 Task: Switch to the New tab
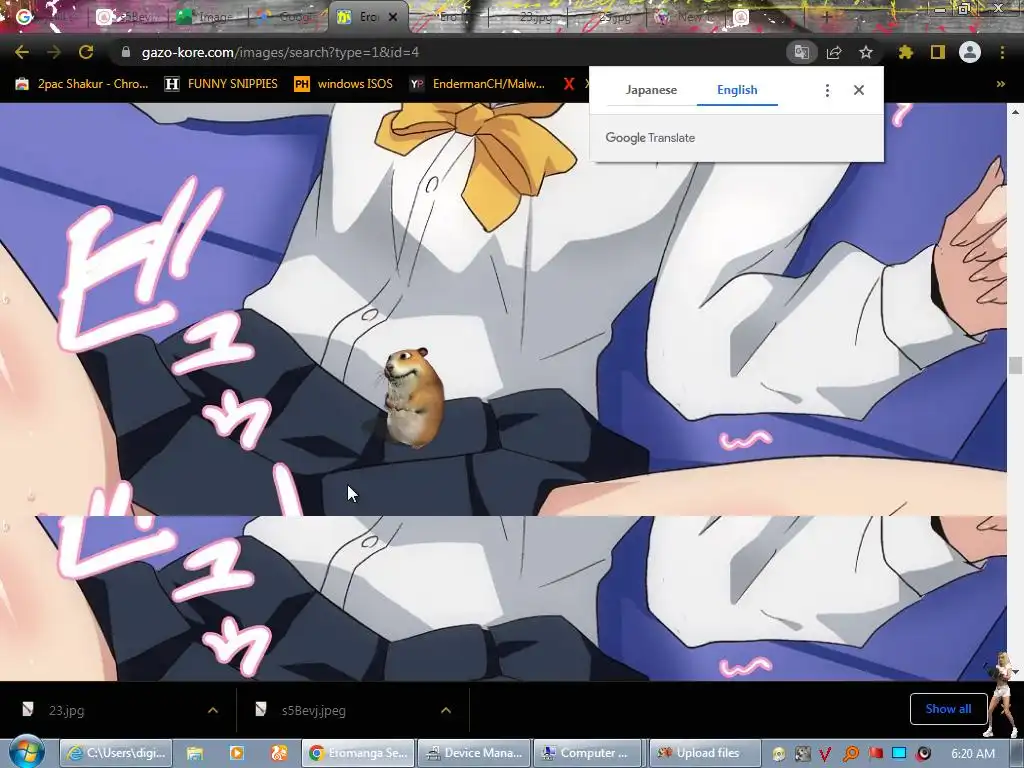686,17
